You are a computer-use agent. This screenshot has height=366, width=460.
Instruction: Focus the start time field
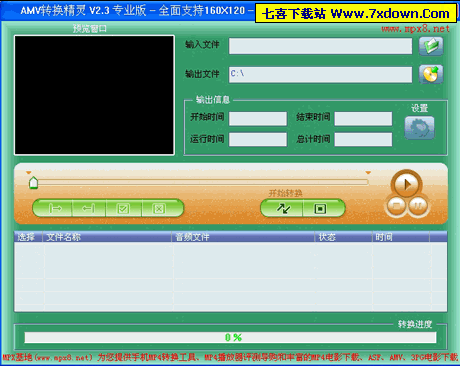tap(258, 118)
